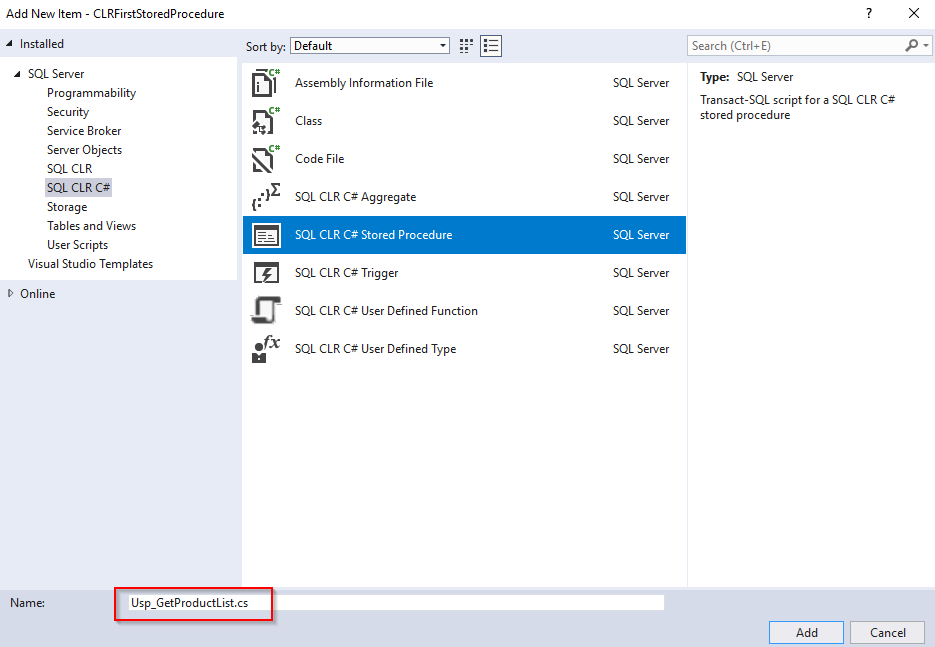935x647 pixels.
Task: Collapse the SQL Server tree node
Action: (x=17, y=74)
